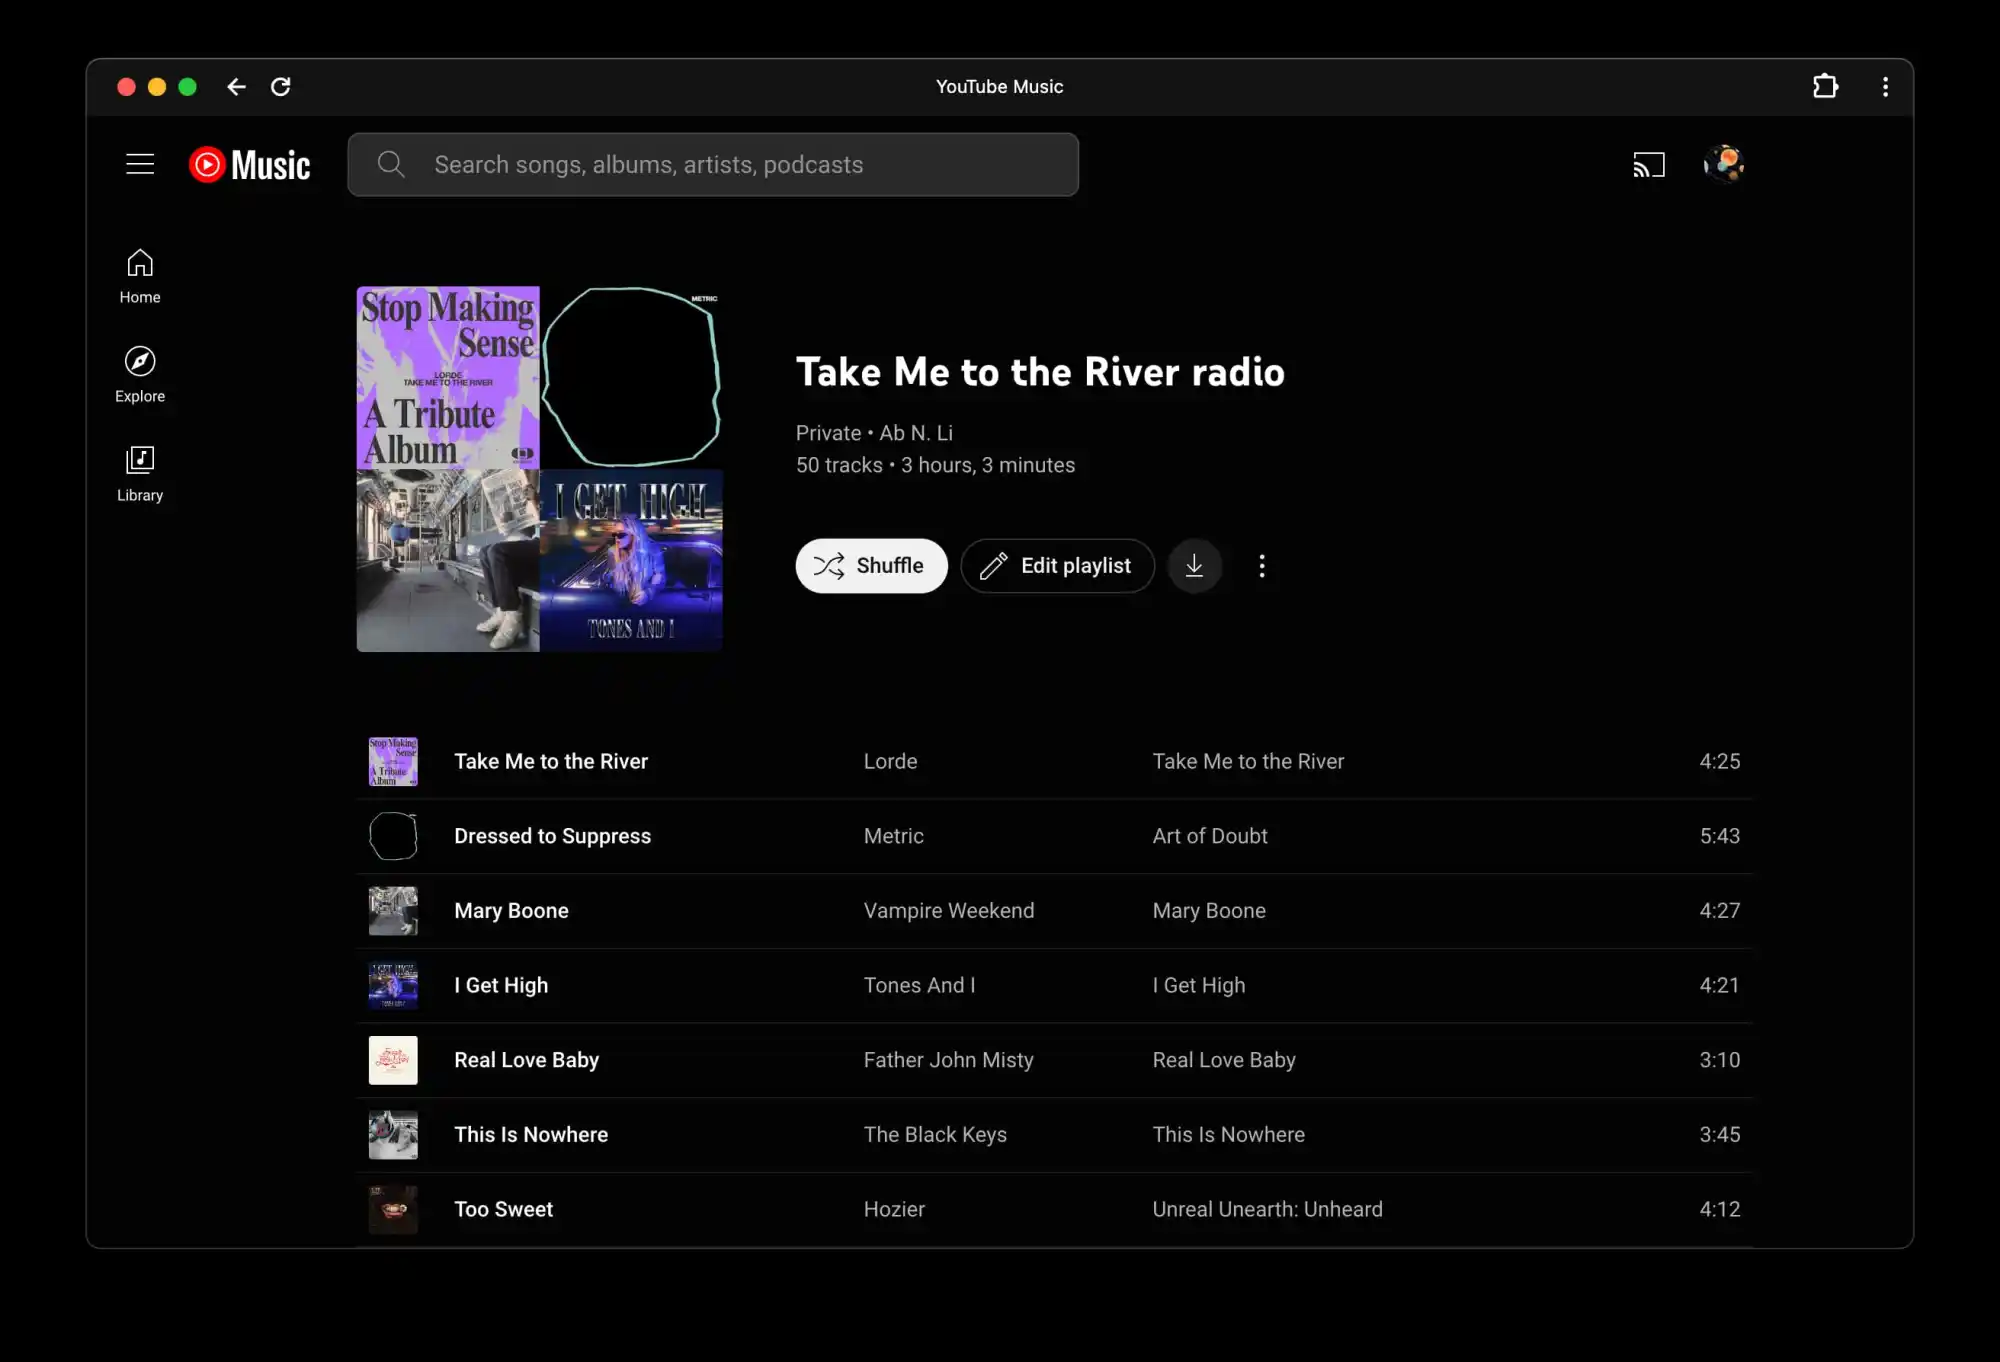The height and width of the screenshot is (1362, 2000).
Task: Click Mary Boone track thumbnail
Action: [x=393, y=911]
